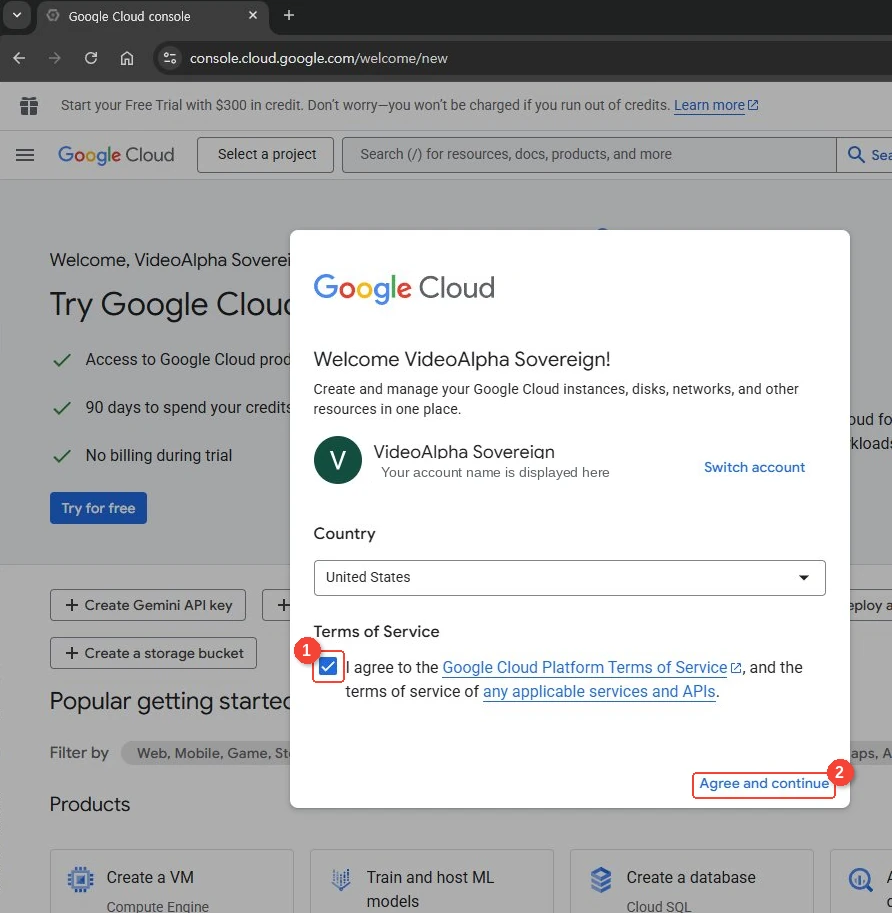The height and width of the screenshot is (913, 892).
Task: Open Train and host ML models card
Action: [x=431, y=882]
